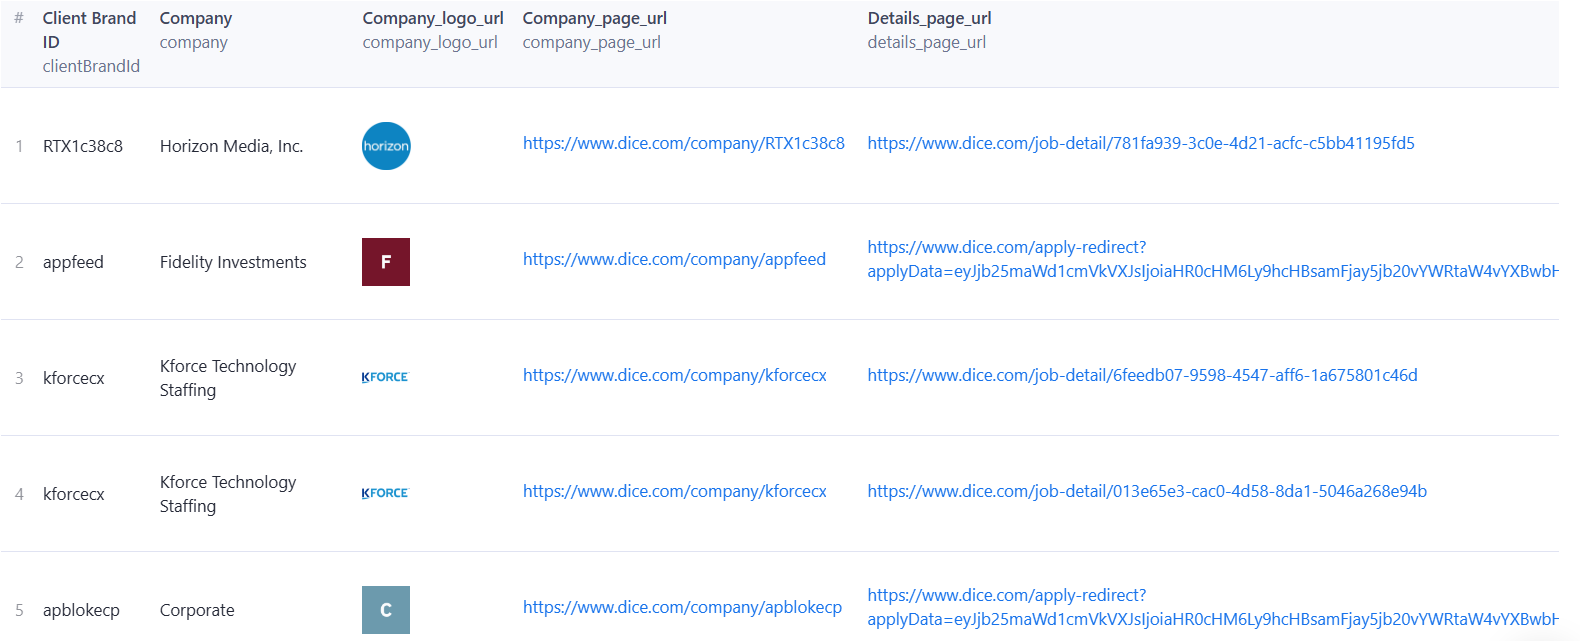Image resolution: width=1581 pixels, height=642 pixels.
Task: Open job-detail link ending c5bb41195fd5
Action: coord(1141,143)
